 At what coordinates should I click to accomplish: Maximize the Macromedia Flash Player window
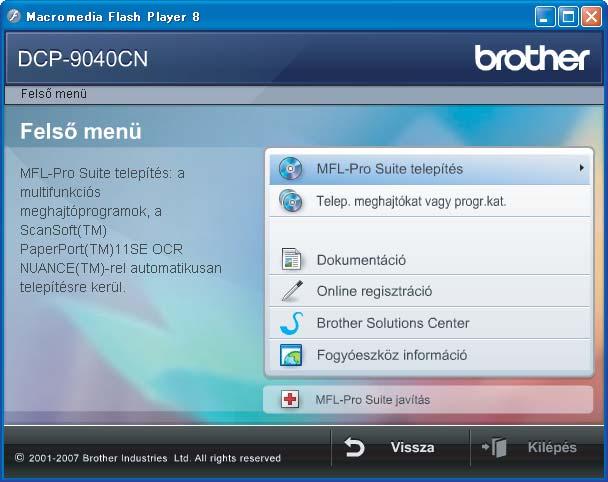pyautogui.click(x=568, y=17)
